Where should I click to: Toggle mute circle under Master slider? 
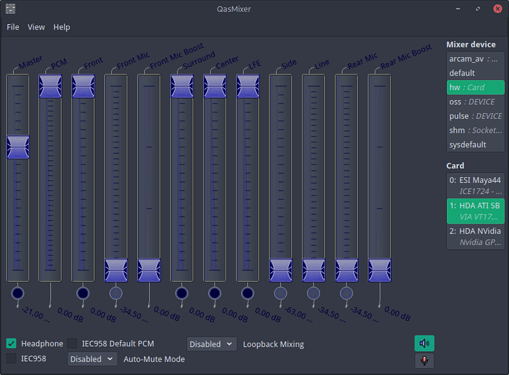[x=18, y=293]
